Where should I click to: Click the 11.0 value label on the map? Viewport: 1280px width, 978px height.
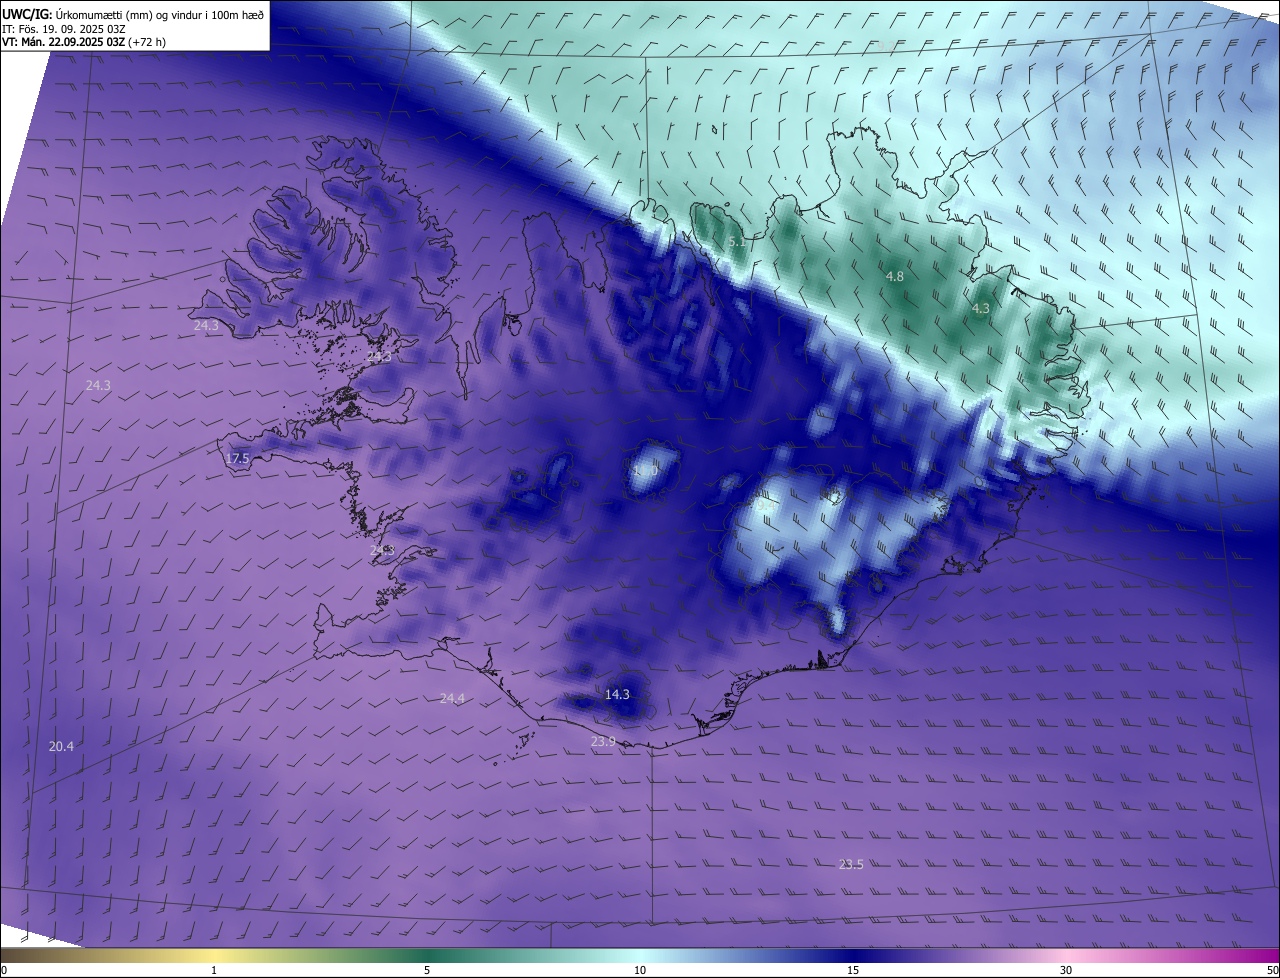click(645, 469)
